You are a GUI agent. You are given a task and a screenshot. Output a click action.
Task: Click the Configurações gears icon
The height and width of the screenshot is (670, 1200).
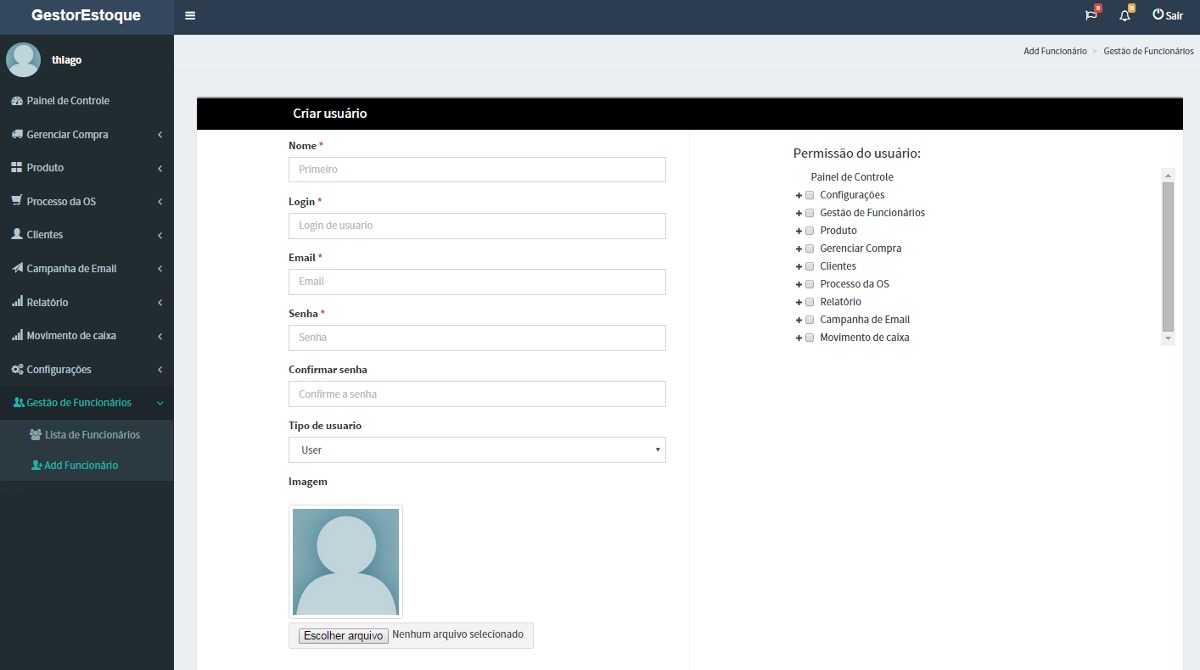16,368
